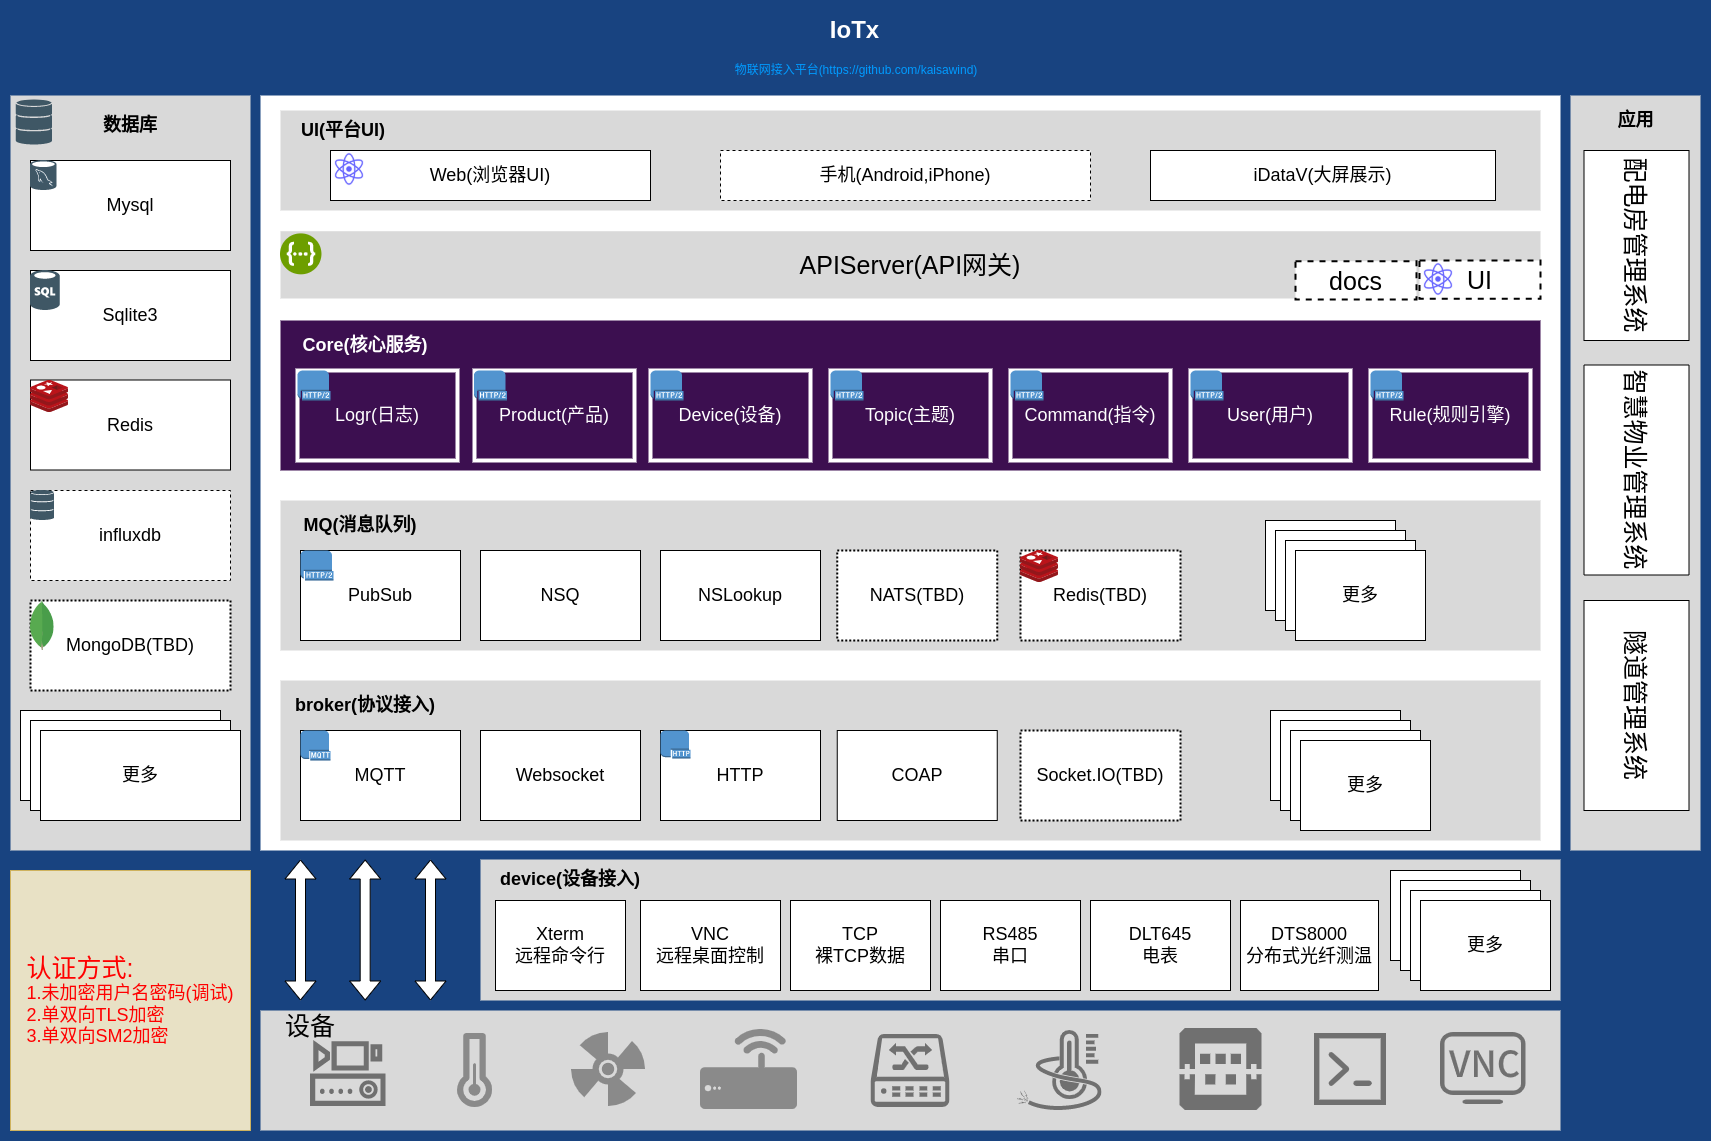Click the green MongoDB leaf icon

coord(42,625)
